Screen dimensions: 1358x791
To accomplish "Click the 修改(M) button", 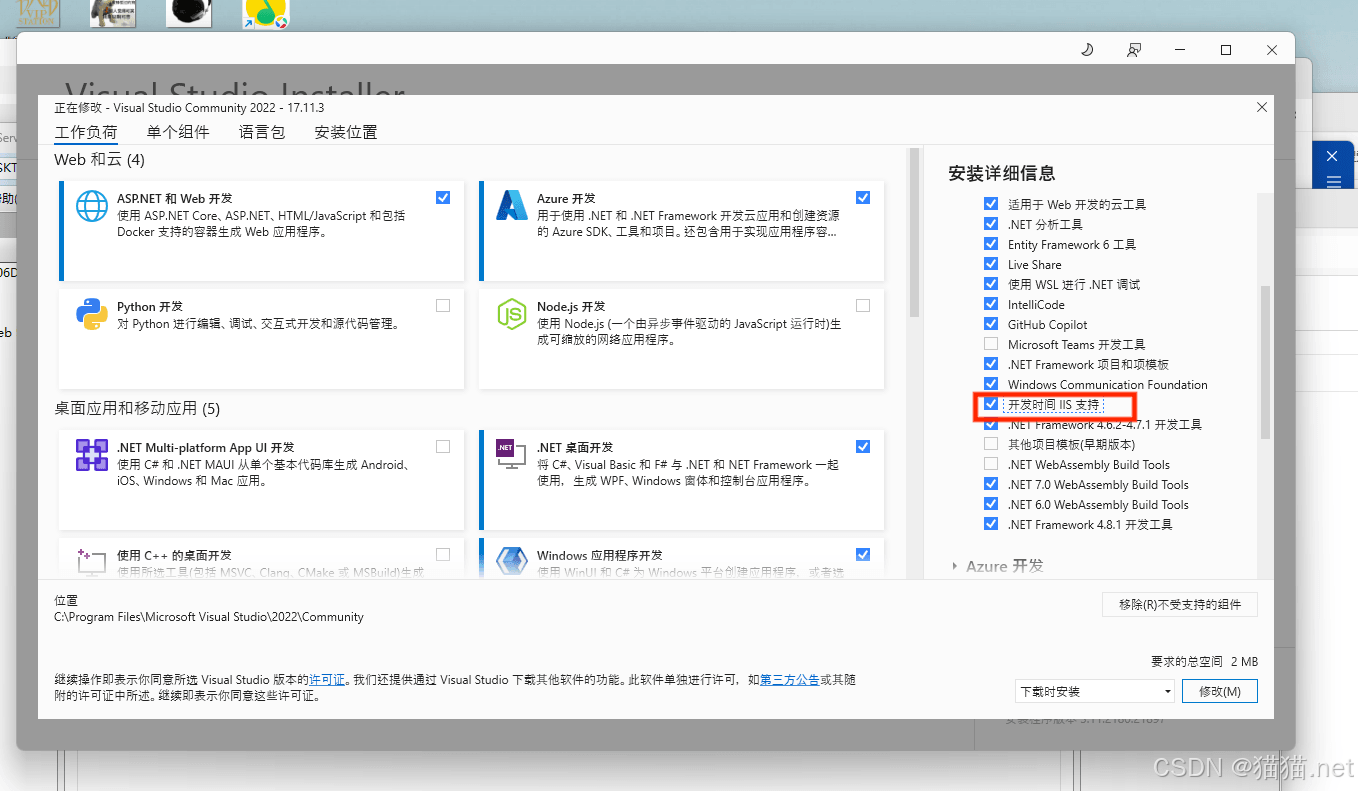I will (1220, 691).
